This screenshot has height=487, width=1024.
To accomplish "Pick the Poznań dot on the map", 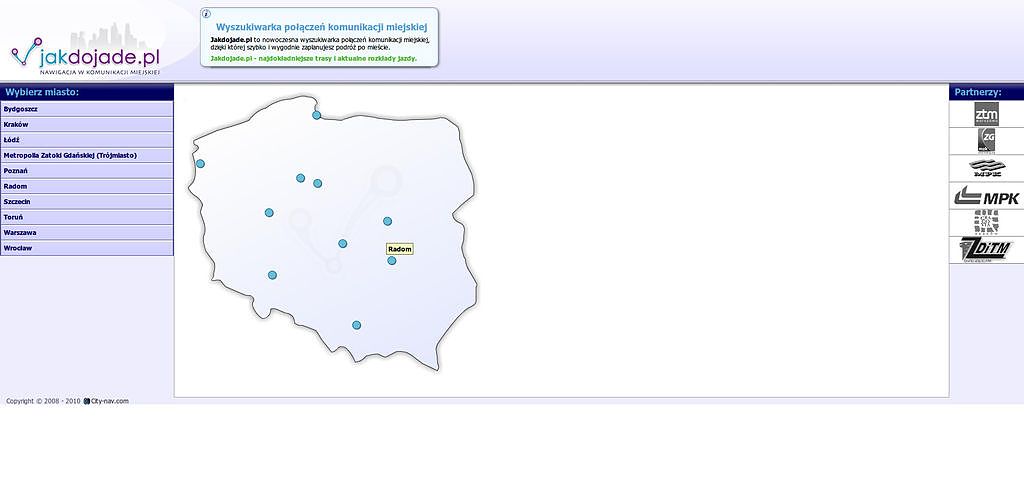I will click(x=269, y=212).
